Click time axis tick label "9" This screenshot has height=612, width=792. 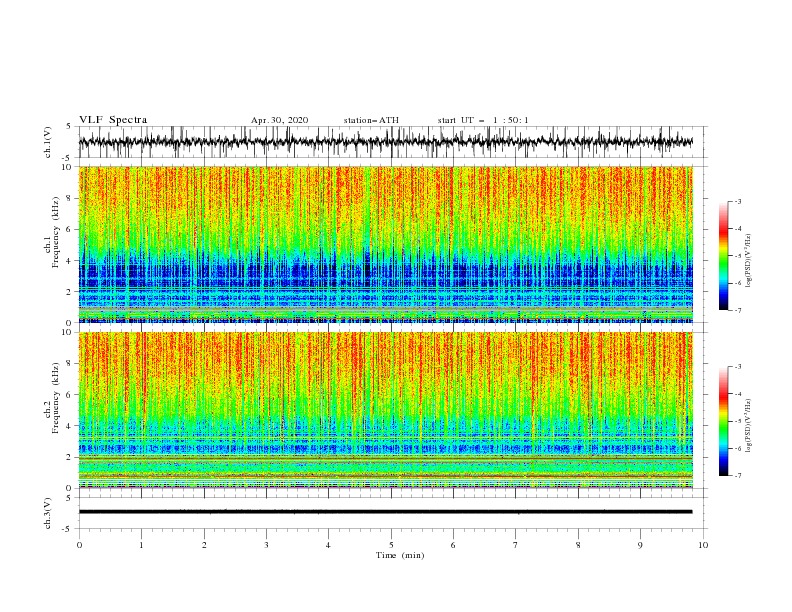pyautogui.click(x=640, y=545)
